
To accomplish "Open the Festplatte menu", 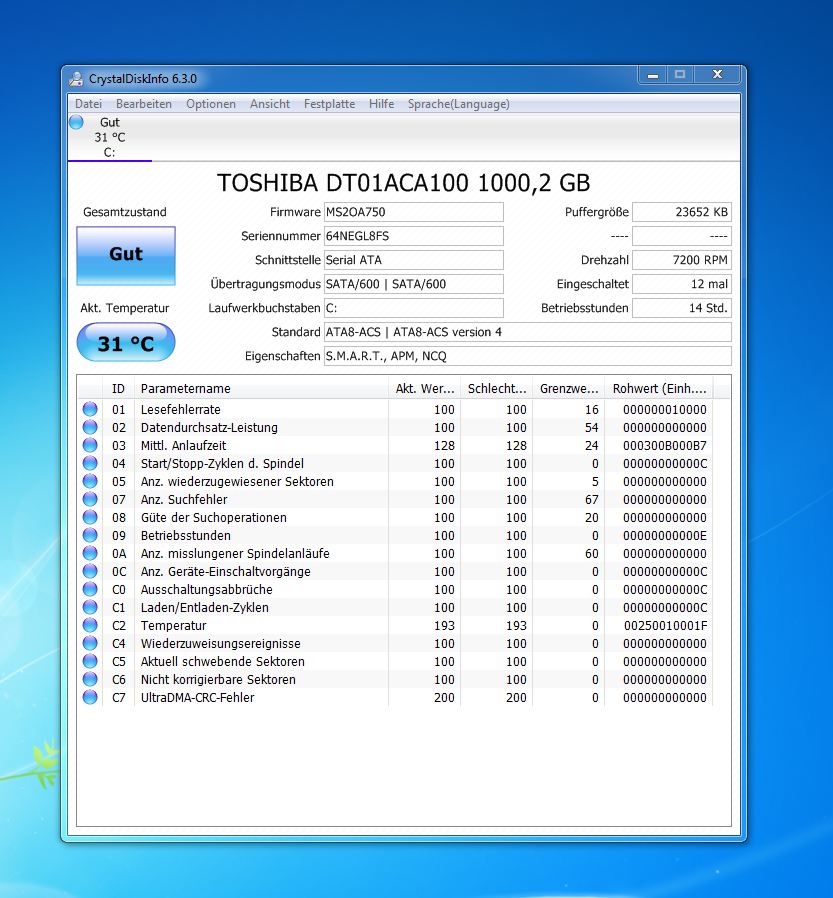I will pos(329,104).
